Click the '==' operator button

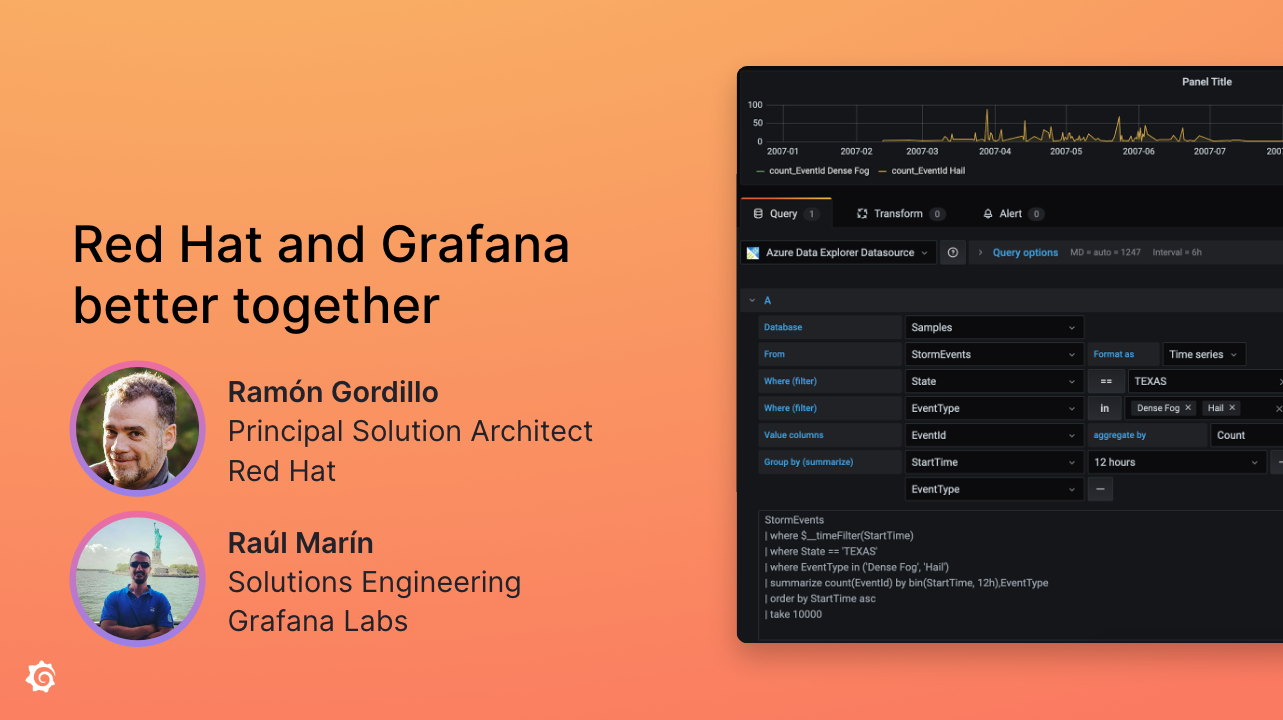1105,381
